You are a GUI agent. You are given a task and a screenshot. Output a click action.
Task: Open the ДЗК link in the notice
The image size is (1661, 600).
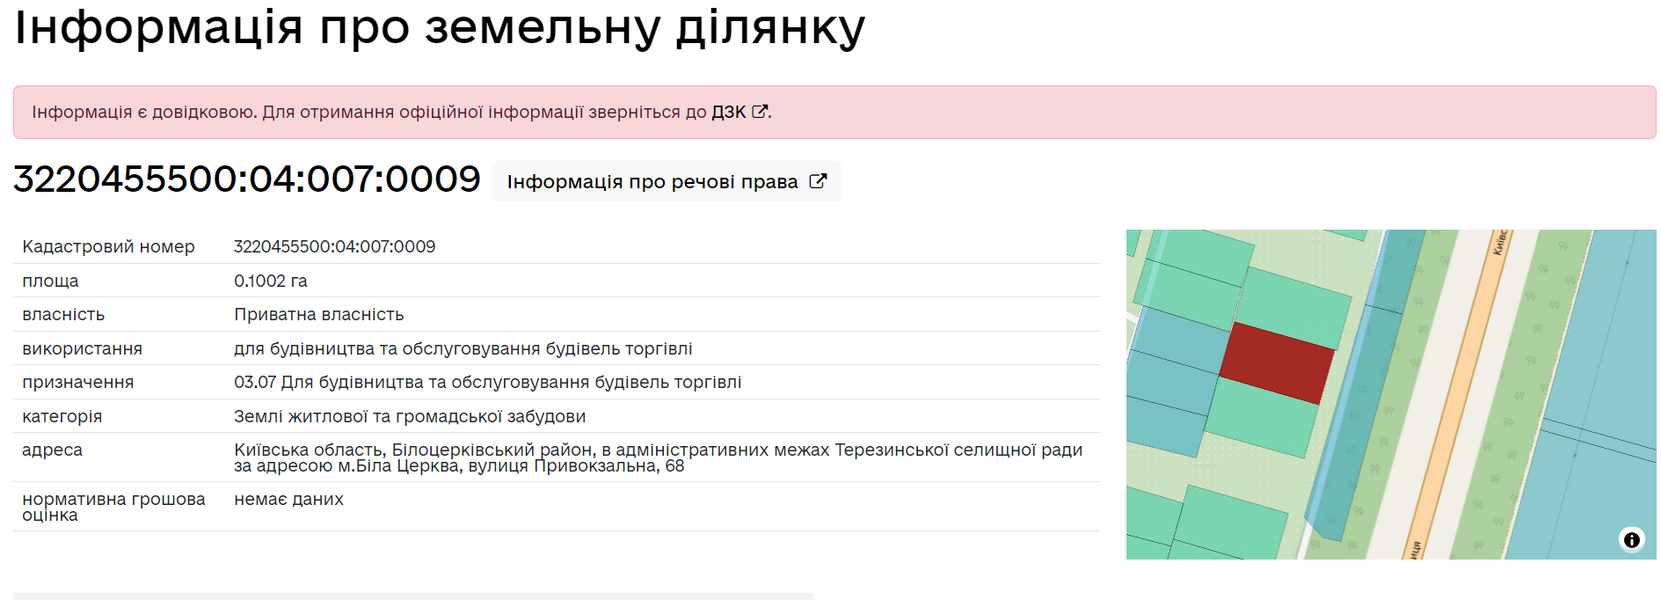click(728, 112)
